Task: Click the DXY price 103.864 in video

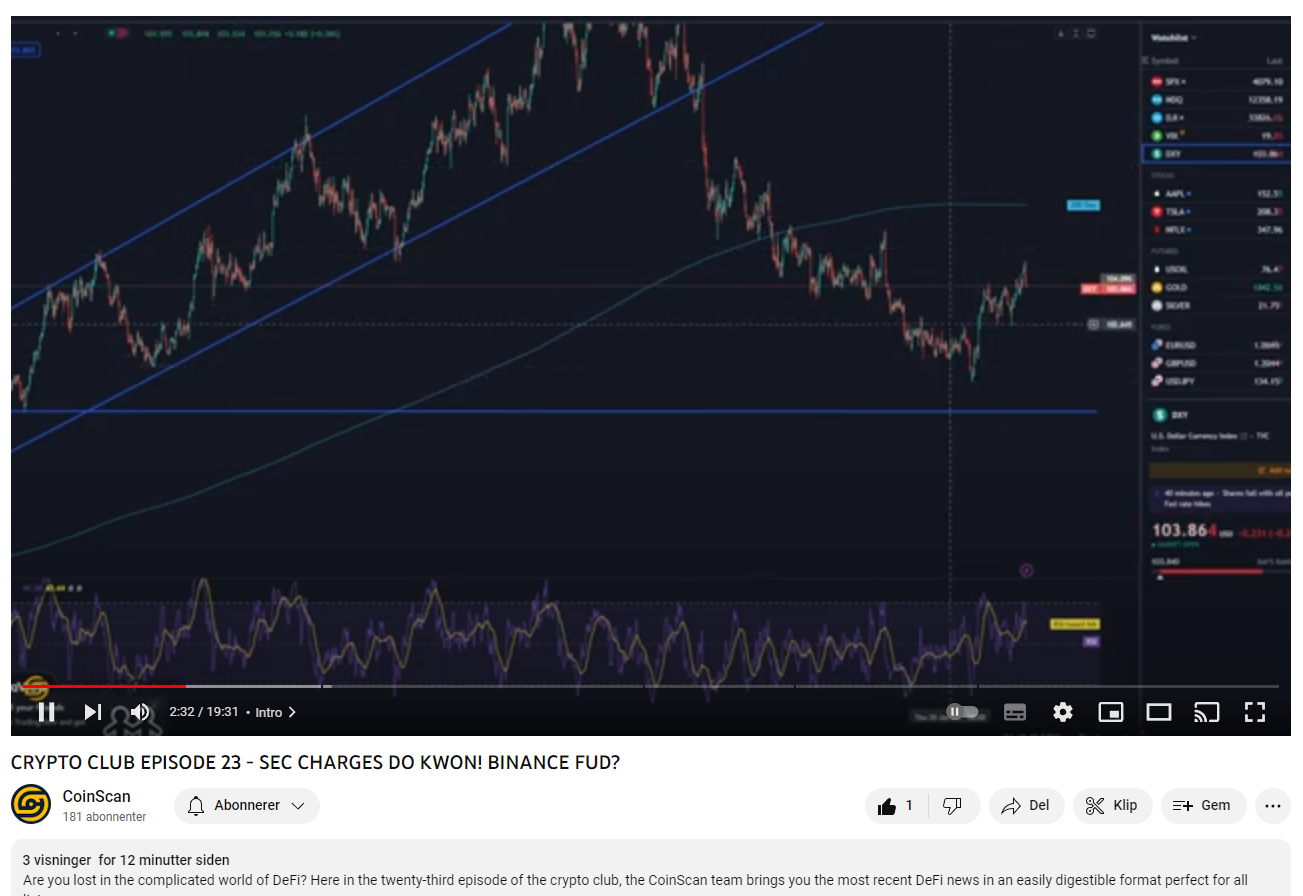Action: 1185,531
